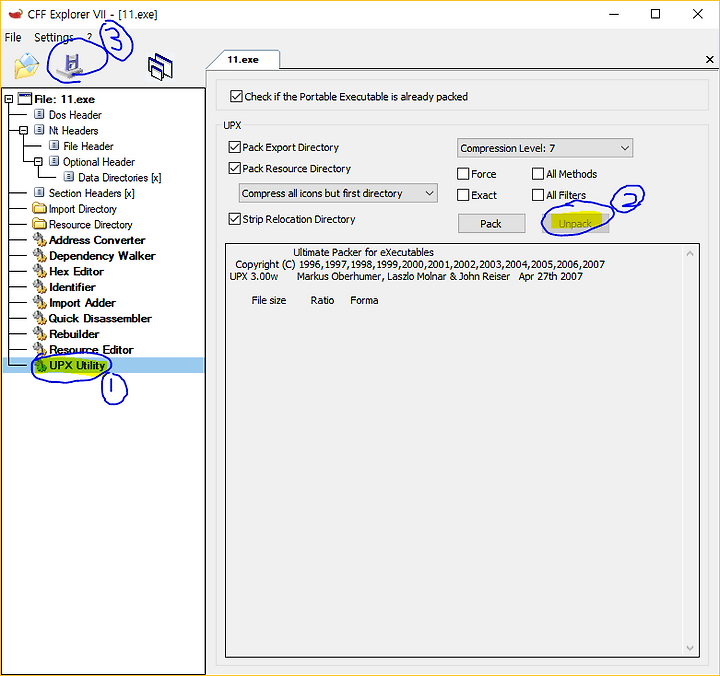Viewport: 720px width, 676px height.
Task: Click the Resource Directory folder icon
Action: coord(39,224)
